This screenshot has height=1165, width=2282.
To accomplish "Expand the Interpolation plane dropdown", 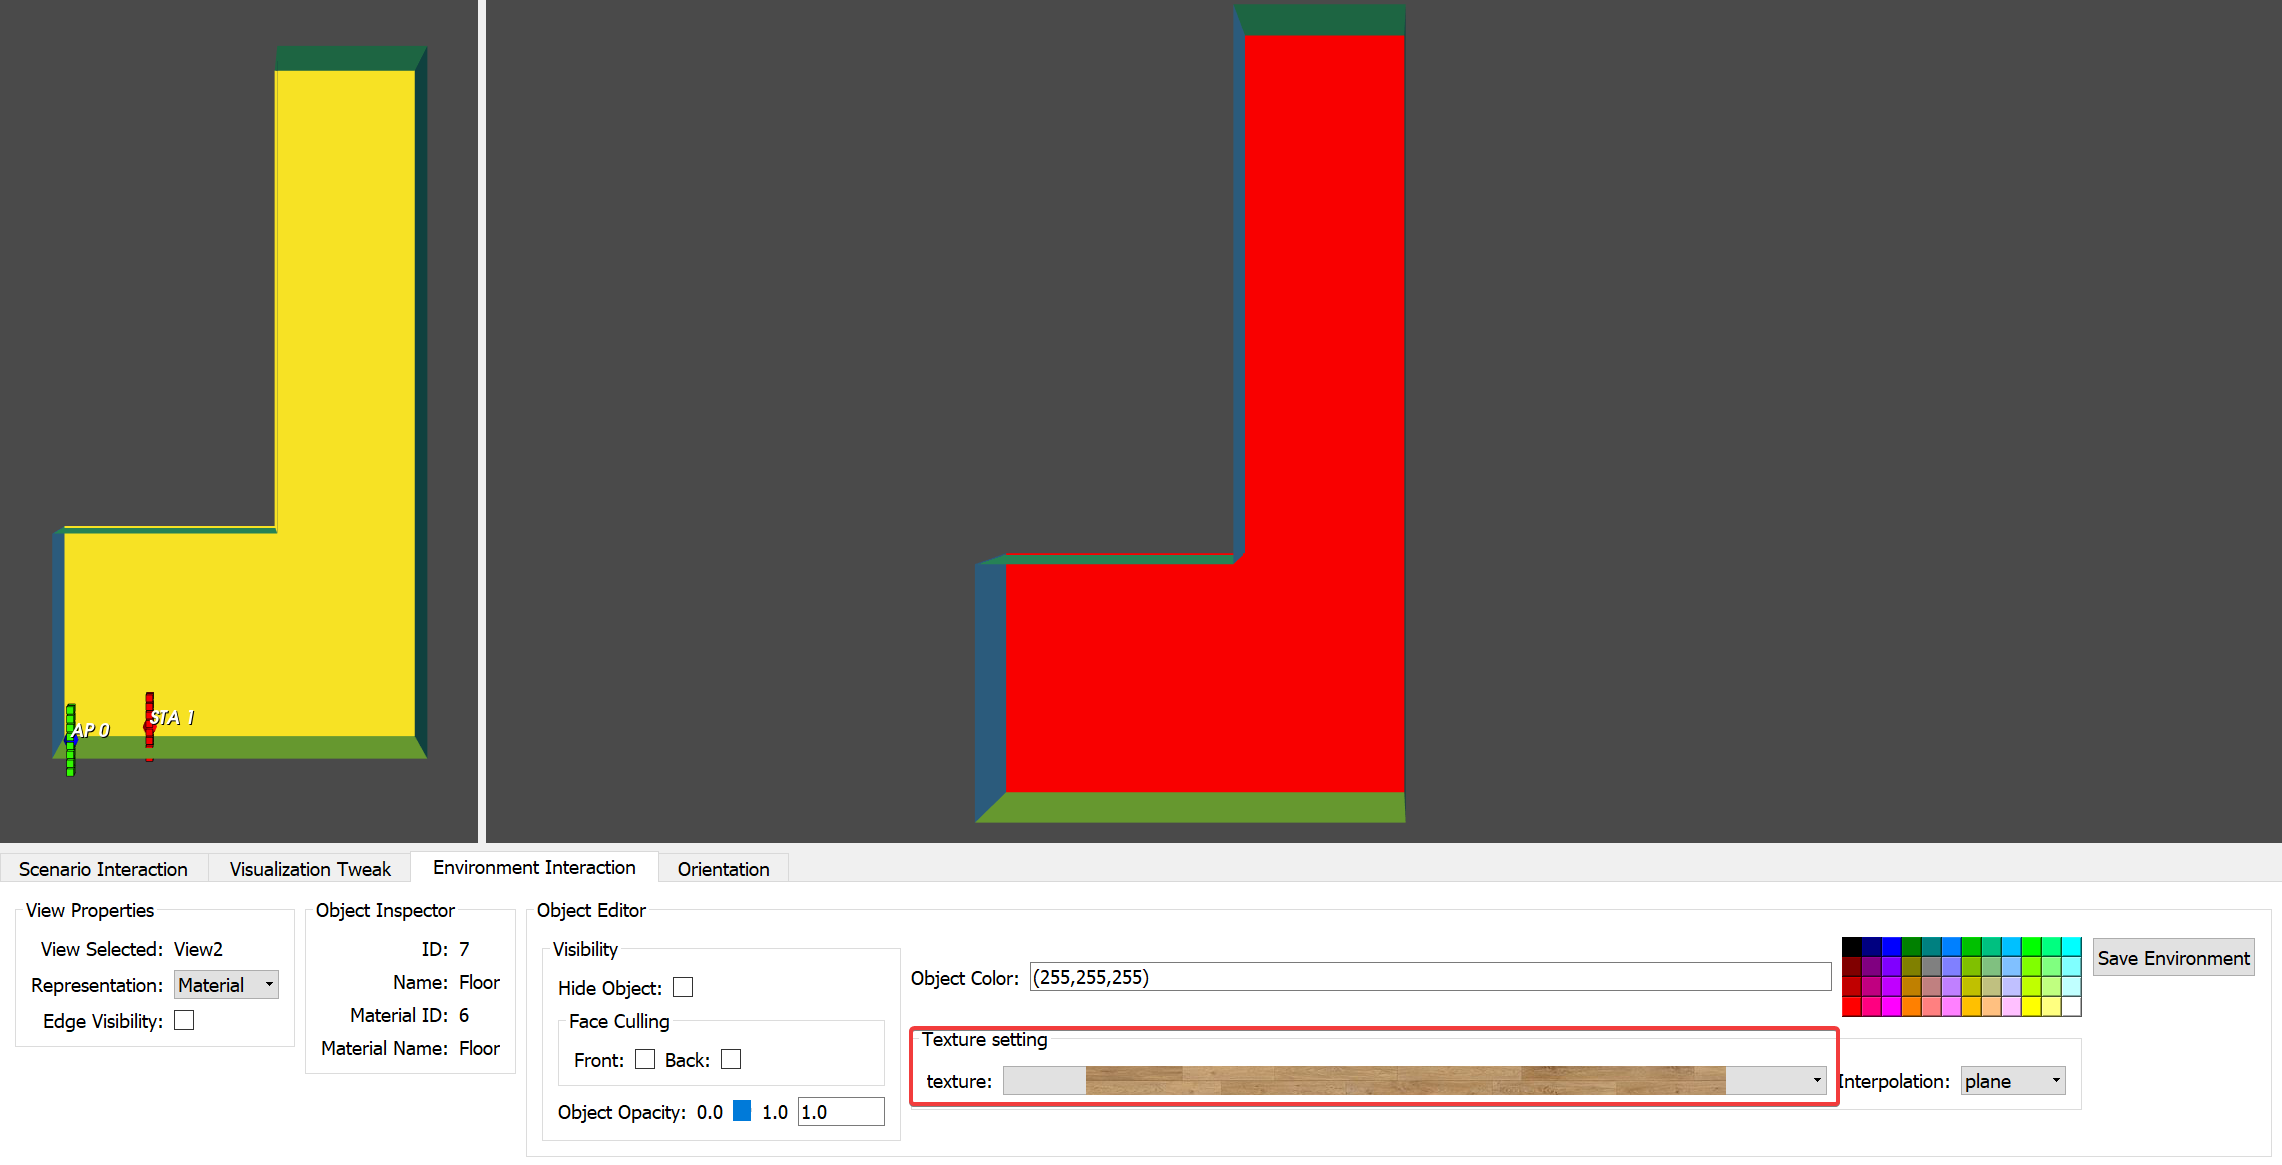I will (2011, 1081).
